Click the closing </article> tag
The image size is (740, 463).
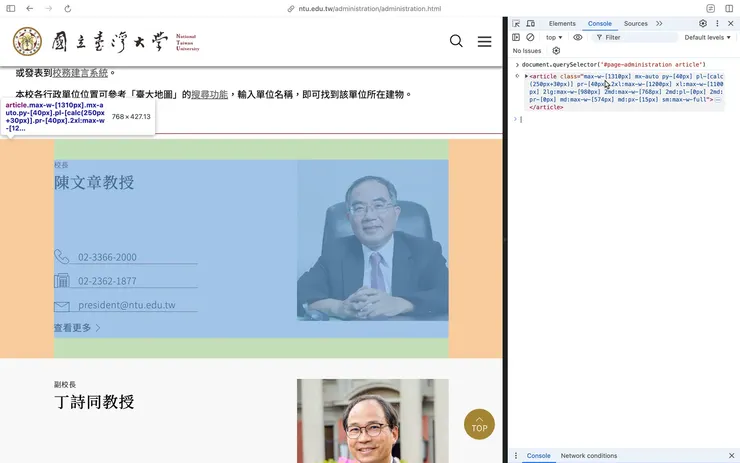[x=546, y=107]
